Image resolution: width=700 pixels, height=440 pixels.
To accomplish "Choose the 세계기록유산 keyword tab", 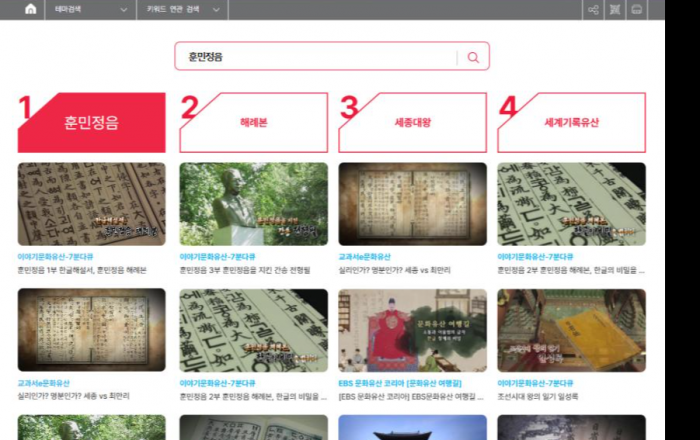I will tap(571, 123).
